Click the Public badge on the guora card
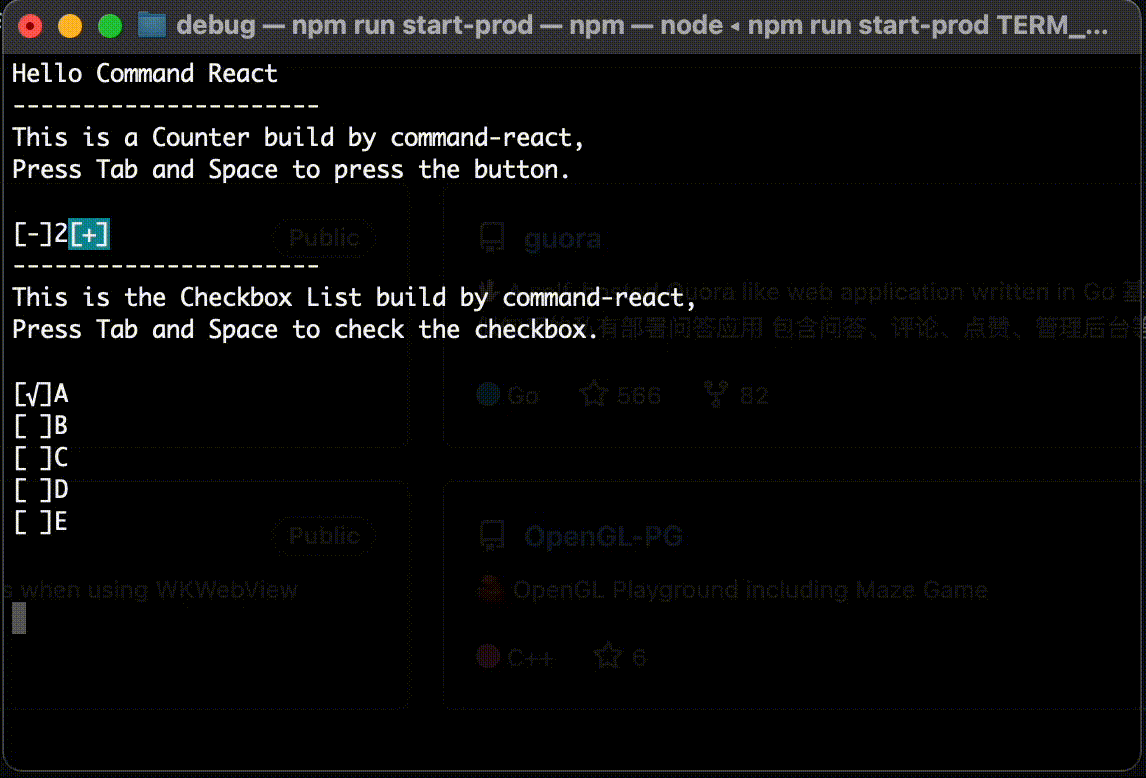This screenshot has width=1146, height=778. [x=323, y=237]
